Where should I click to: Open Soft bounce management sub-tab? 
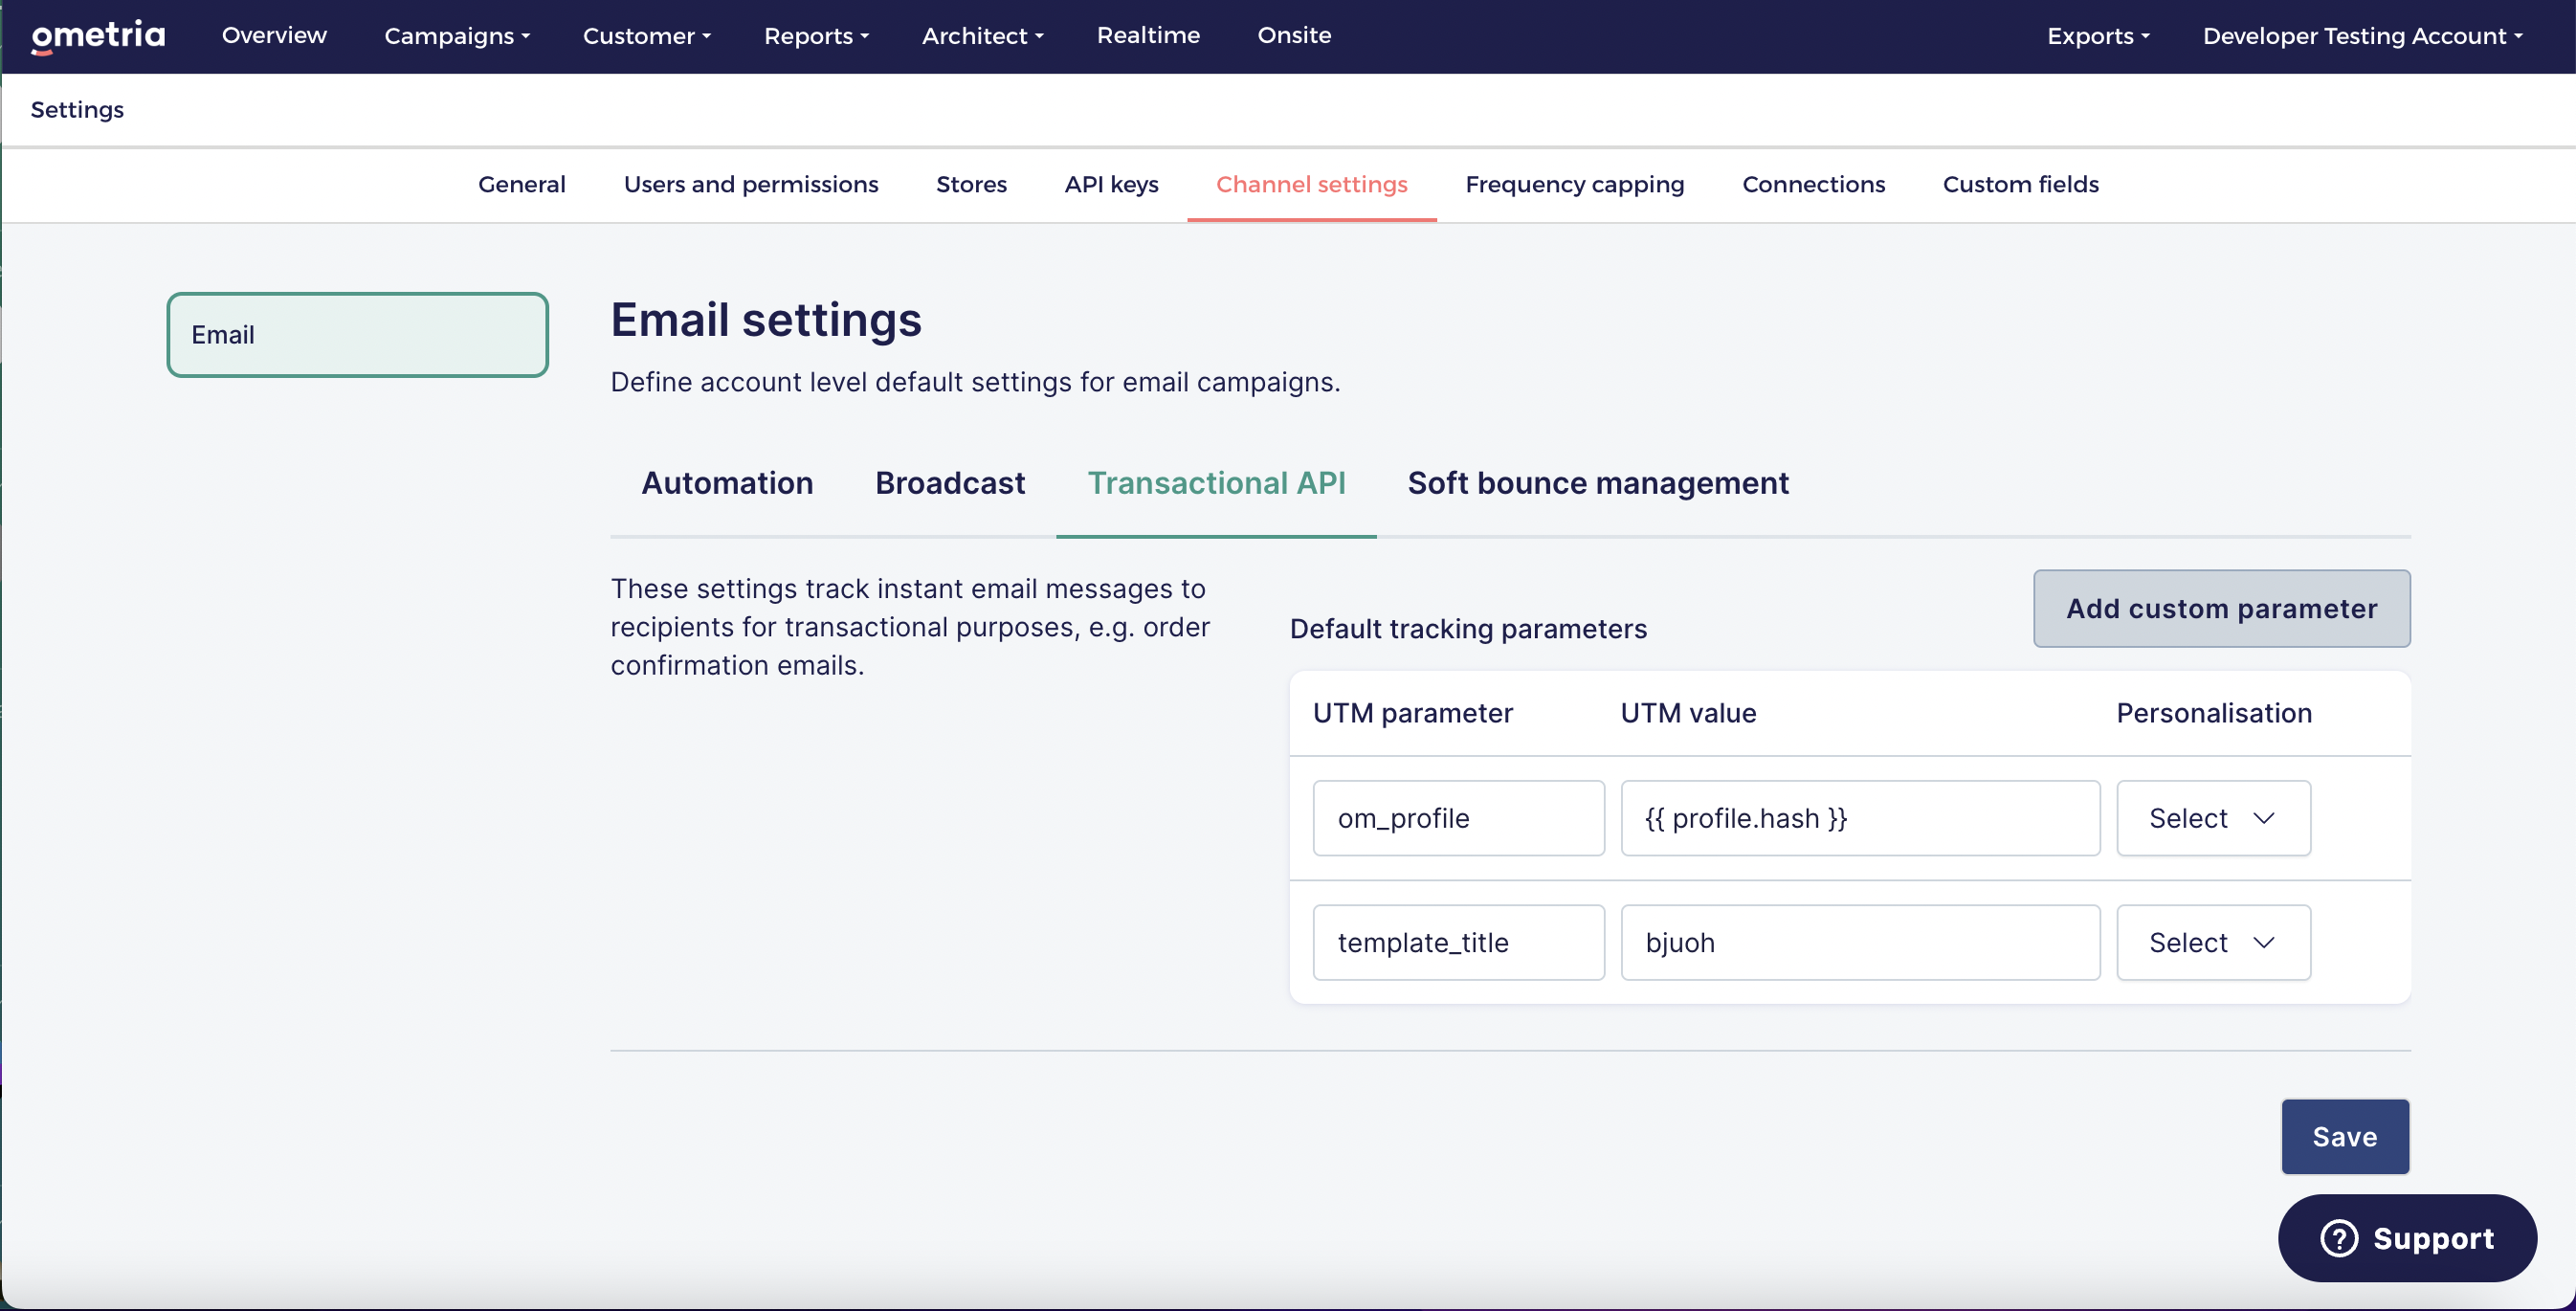[1598, 484]
